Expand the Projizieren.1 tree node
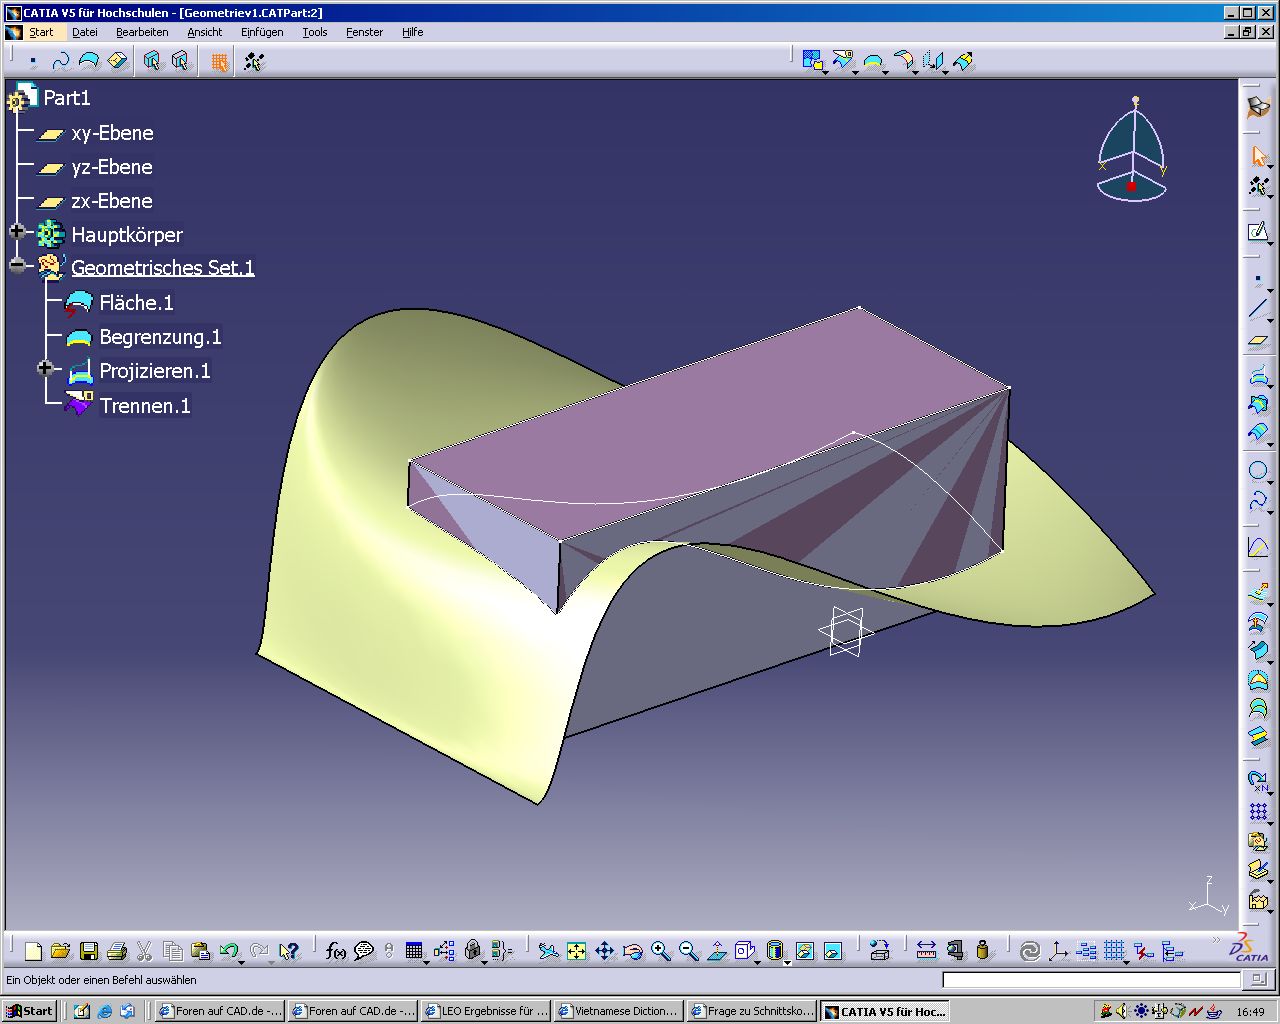The width and height of the screenshot is (1280, 1024). [x=44, y=368]
